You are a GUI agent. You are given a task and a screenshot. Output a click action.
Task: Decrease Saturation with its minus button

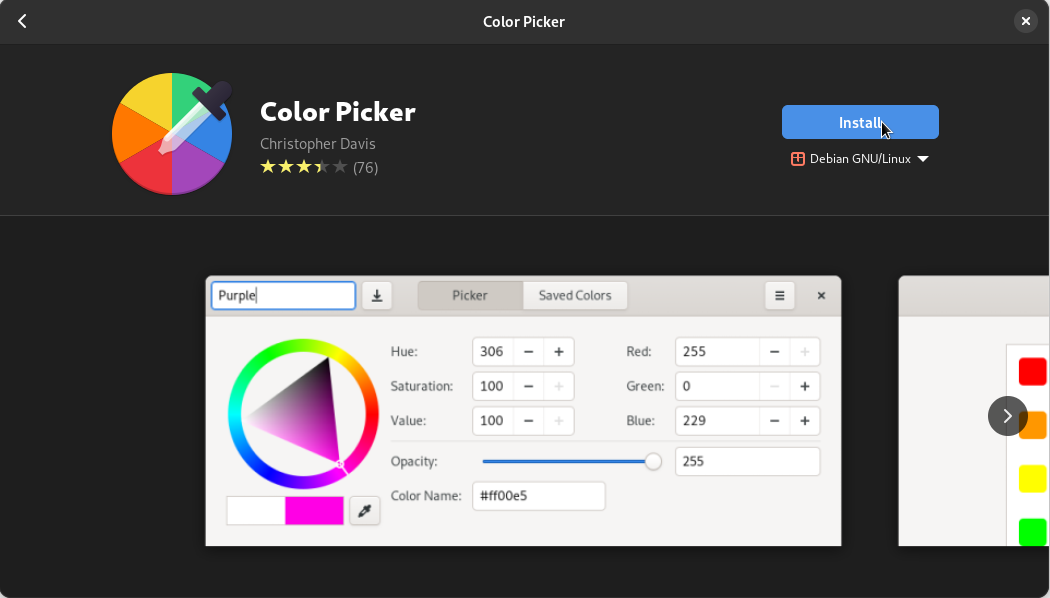(x=528, y=386)
